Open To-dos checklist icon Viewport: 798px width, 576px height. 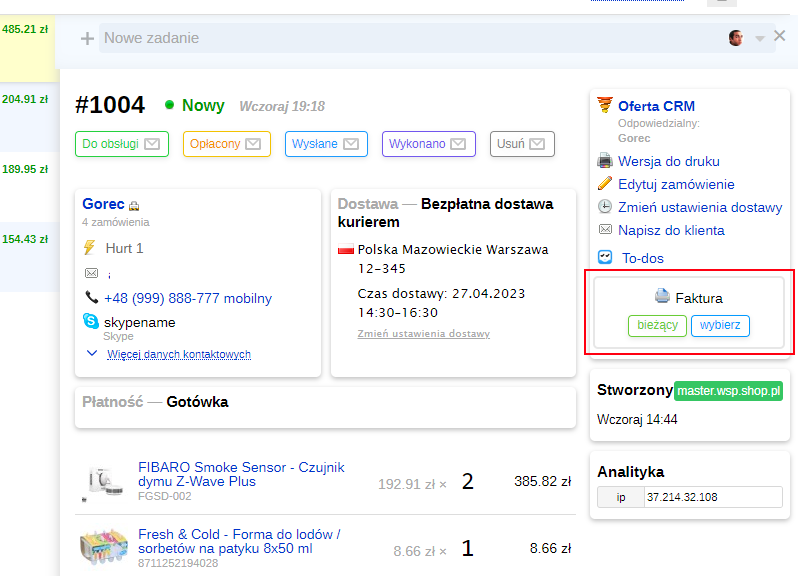605,257
